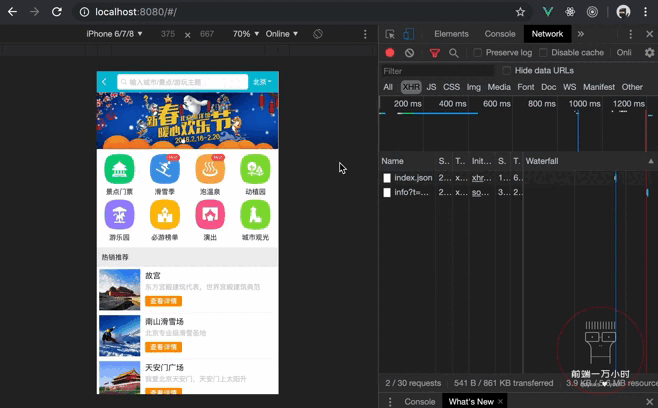Filter requests by XHR
658x408 pixels.
(411, 87)
